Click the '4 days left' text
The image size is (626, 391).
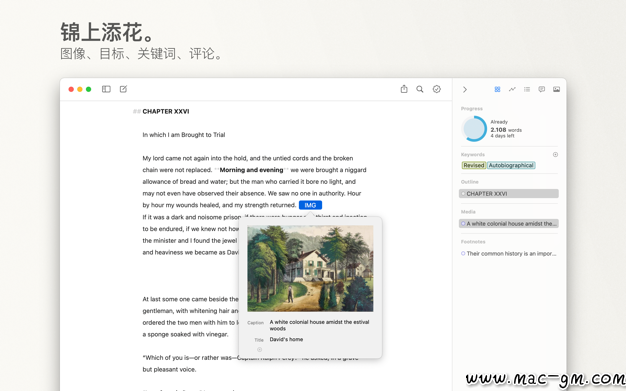coord(502,136)
